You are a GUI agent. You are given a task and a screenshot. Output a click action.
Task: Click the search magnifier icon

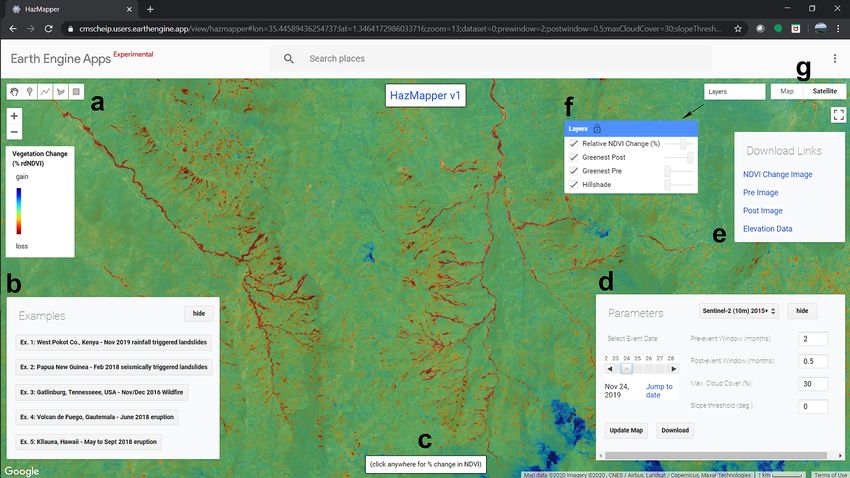click(x=289, y=59)
